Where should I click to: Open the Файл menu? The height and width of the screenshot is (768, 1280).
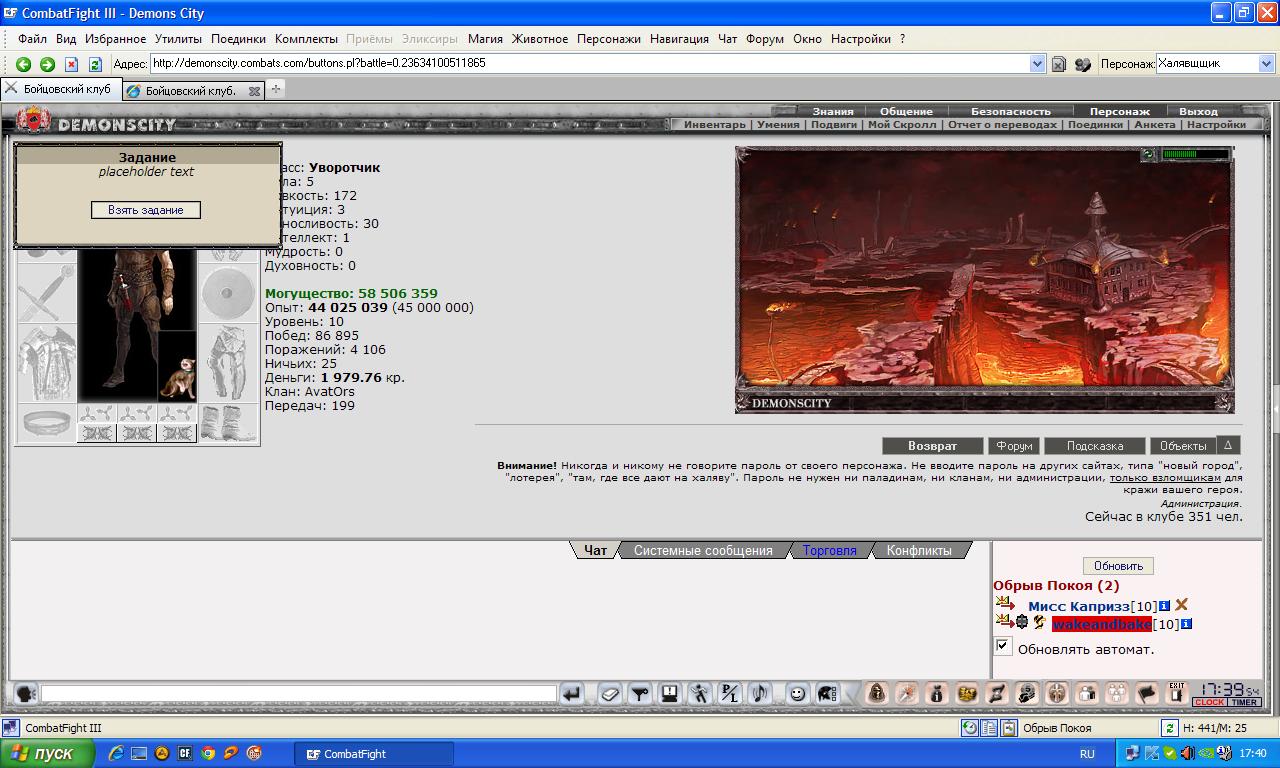(x=32, y=39)
